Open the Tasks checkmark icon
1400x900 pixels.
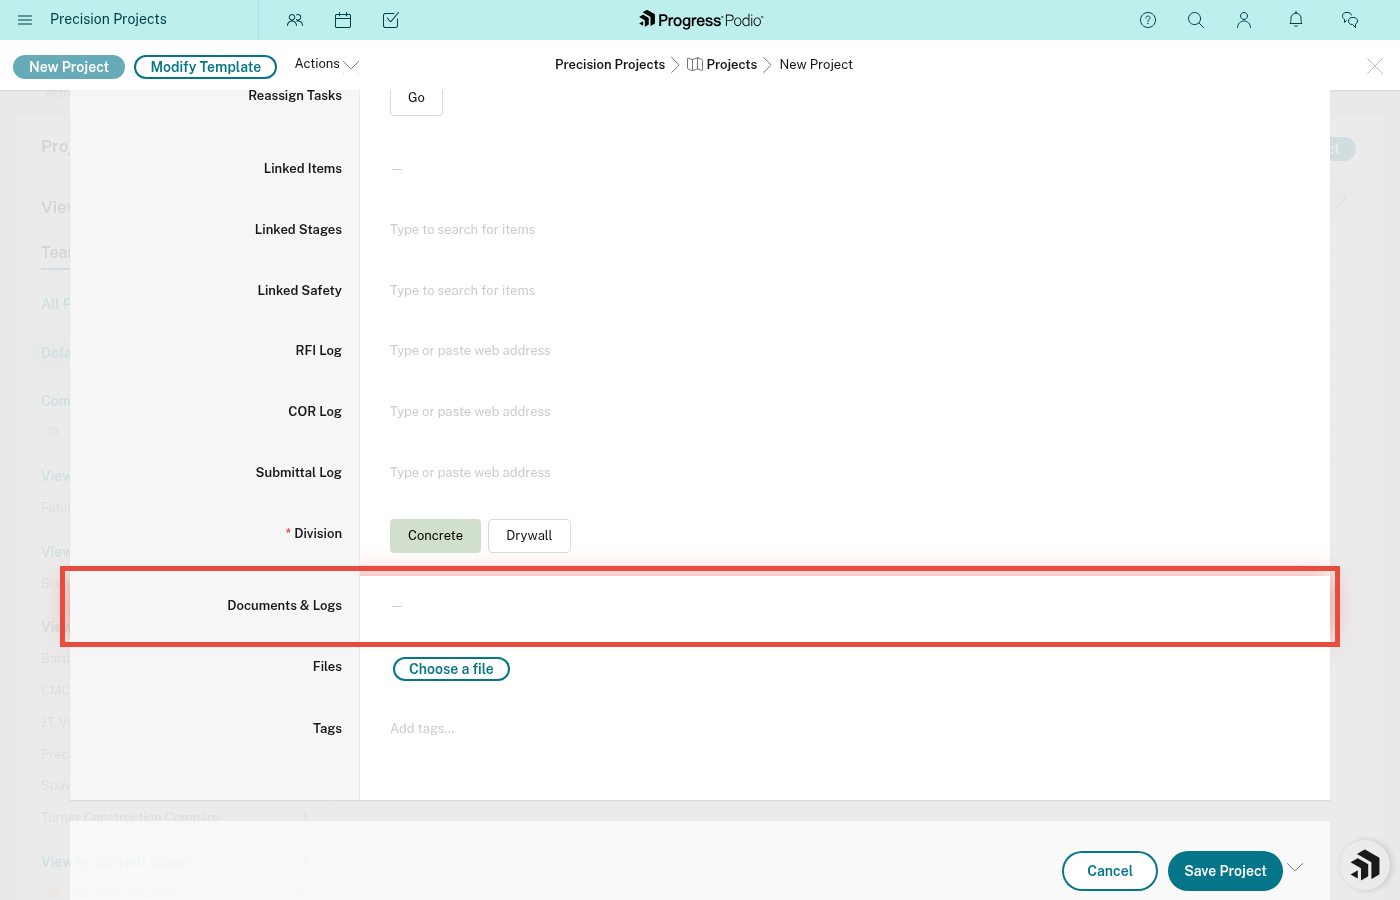coord(391,20)
